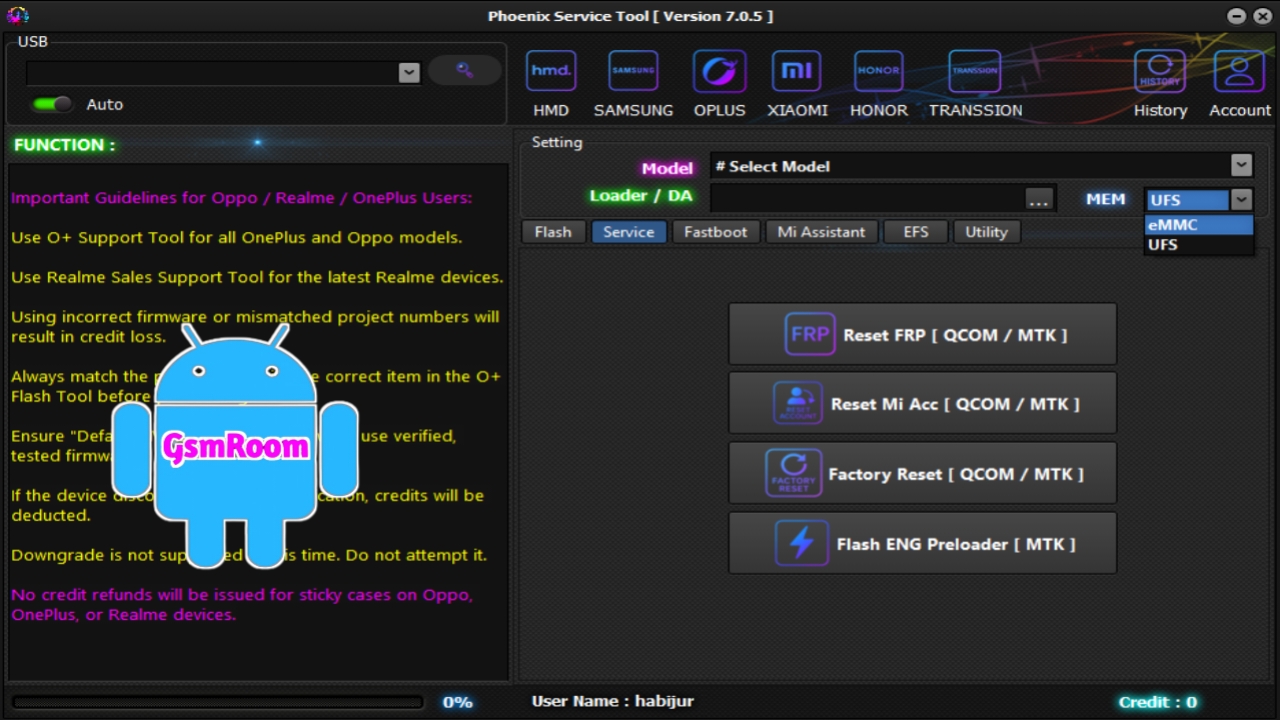Open the Account icon
The image size is (1280, 720).
[x=1239, y=72]
